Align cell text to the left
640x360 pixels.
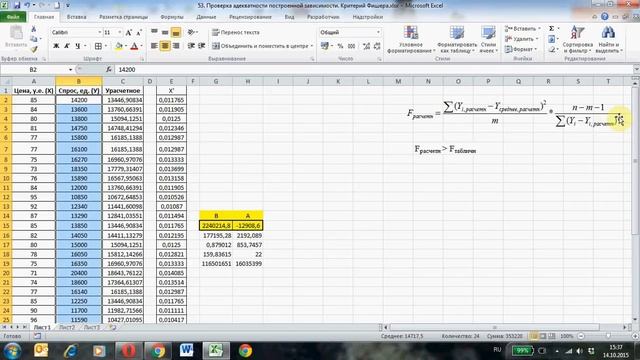pyautogui.click(x=154, y=46)
